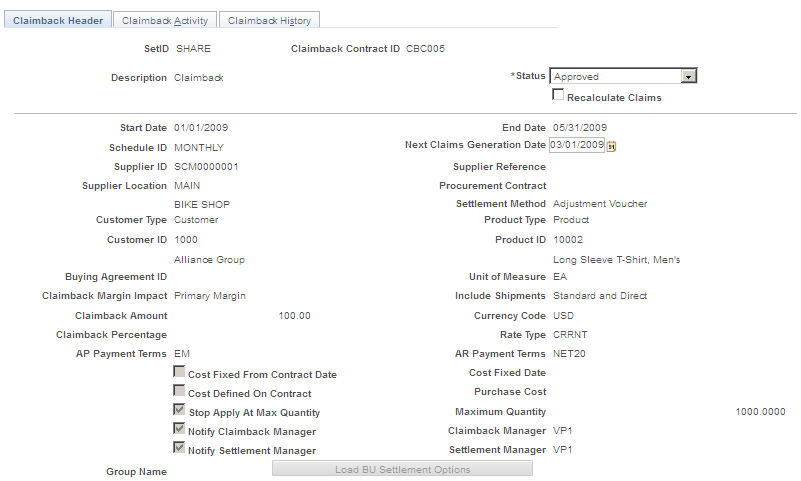Click the Description value Claimback
801x481 pixels.
point(199,78)
